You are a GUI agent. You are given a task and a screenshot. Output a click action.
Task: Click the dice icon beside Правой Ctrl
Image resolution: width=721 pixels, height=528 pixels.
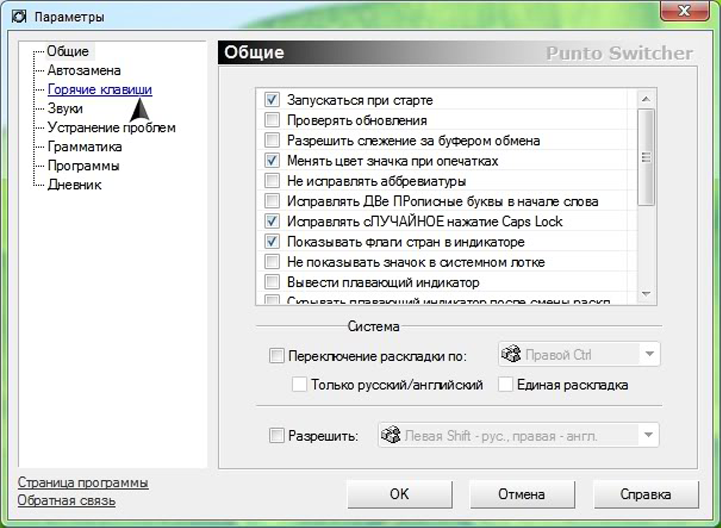(x=510, y=354)
